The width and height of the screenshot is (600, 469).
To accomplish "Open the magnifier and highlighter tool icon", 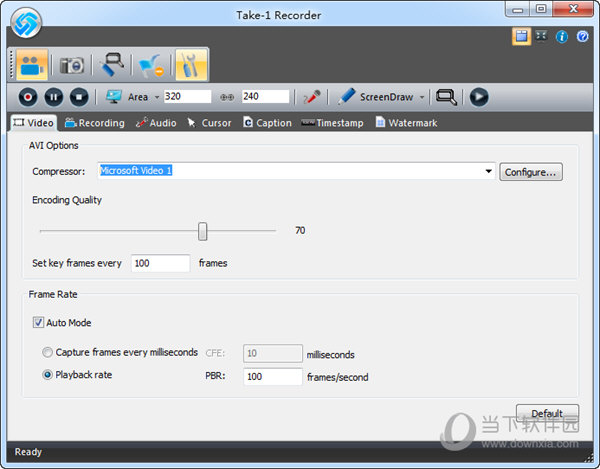I will [112, 64].
